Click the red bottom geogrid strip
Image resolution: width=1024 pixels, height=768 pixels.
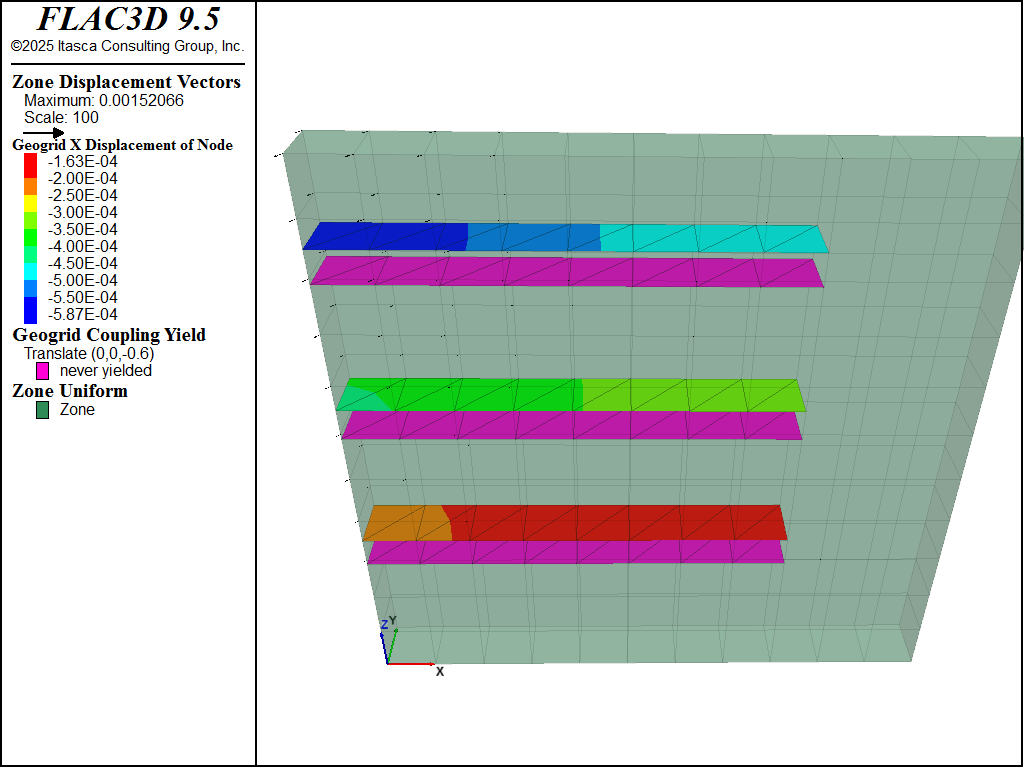pos(614,523)
